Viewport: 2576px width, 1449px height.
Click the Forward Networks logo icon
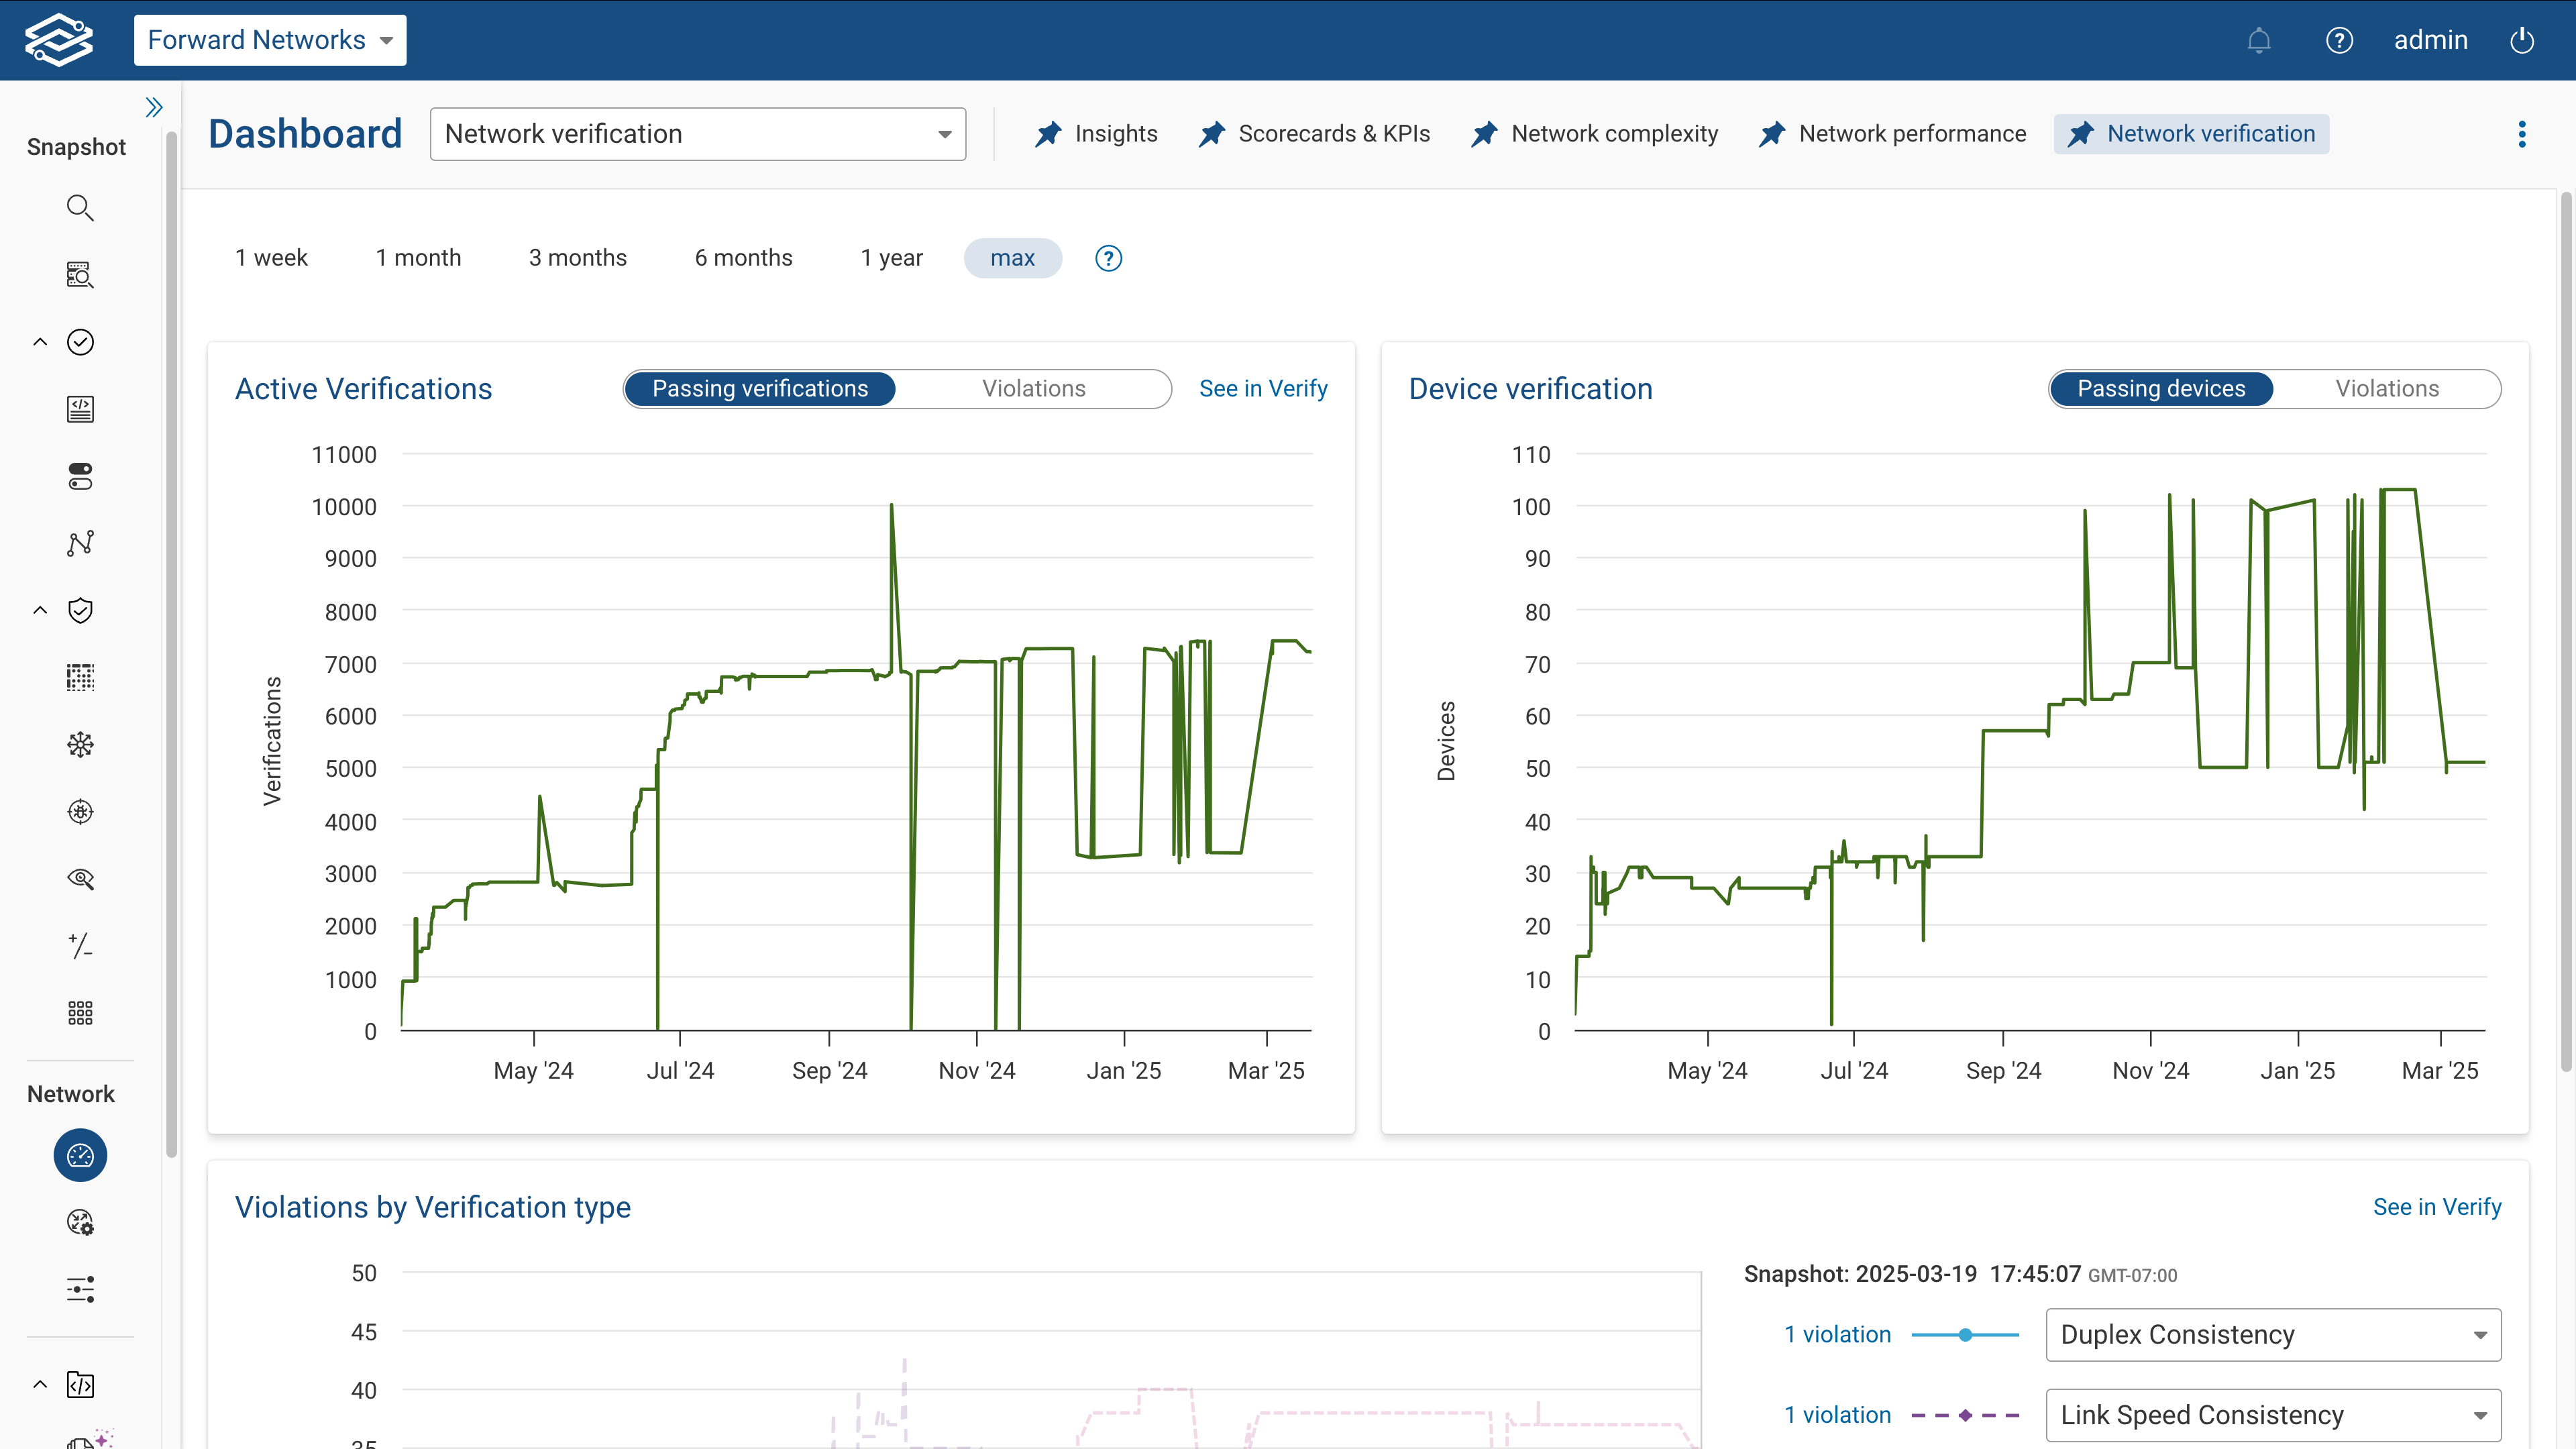point(59,40)
